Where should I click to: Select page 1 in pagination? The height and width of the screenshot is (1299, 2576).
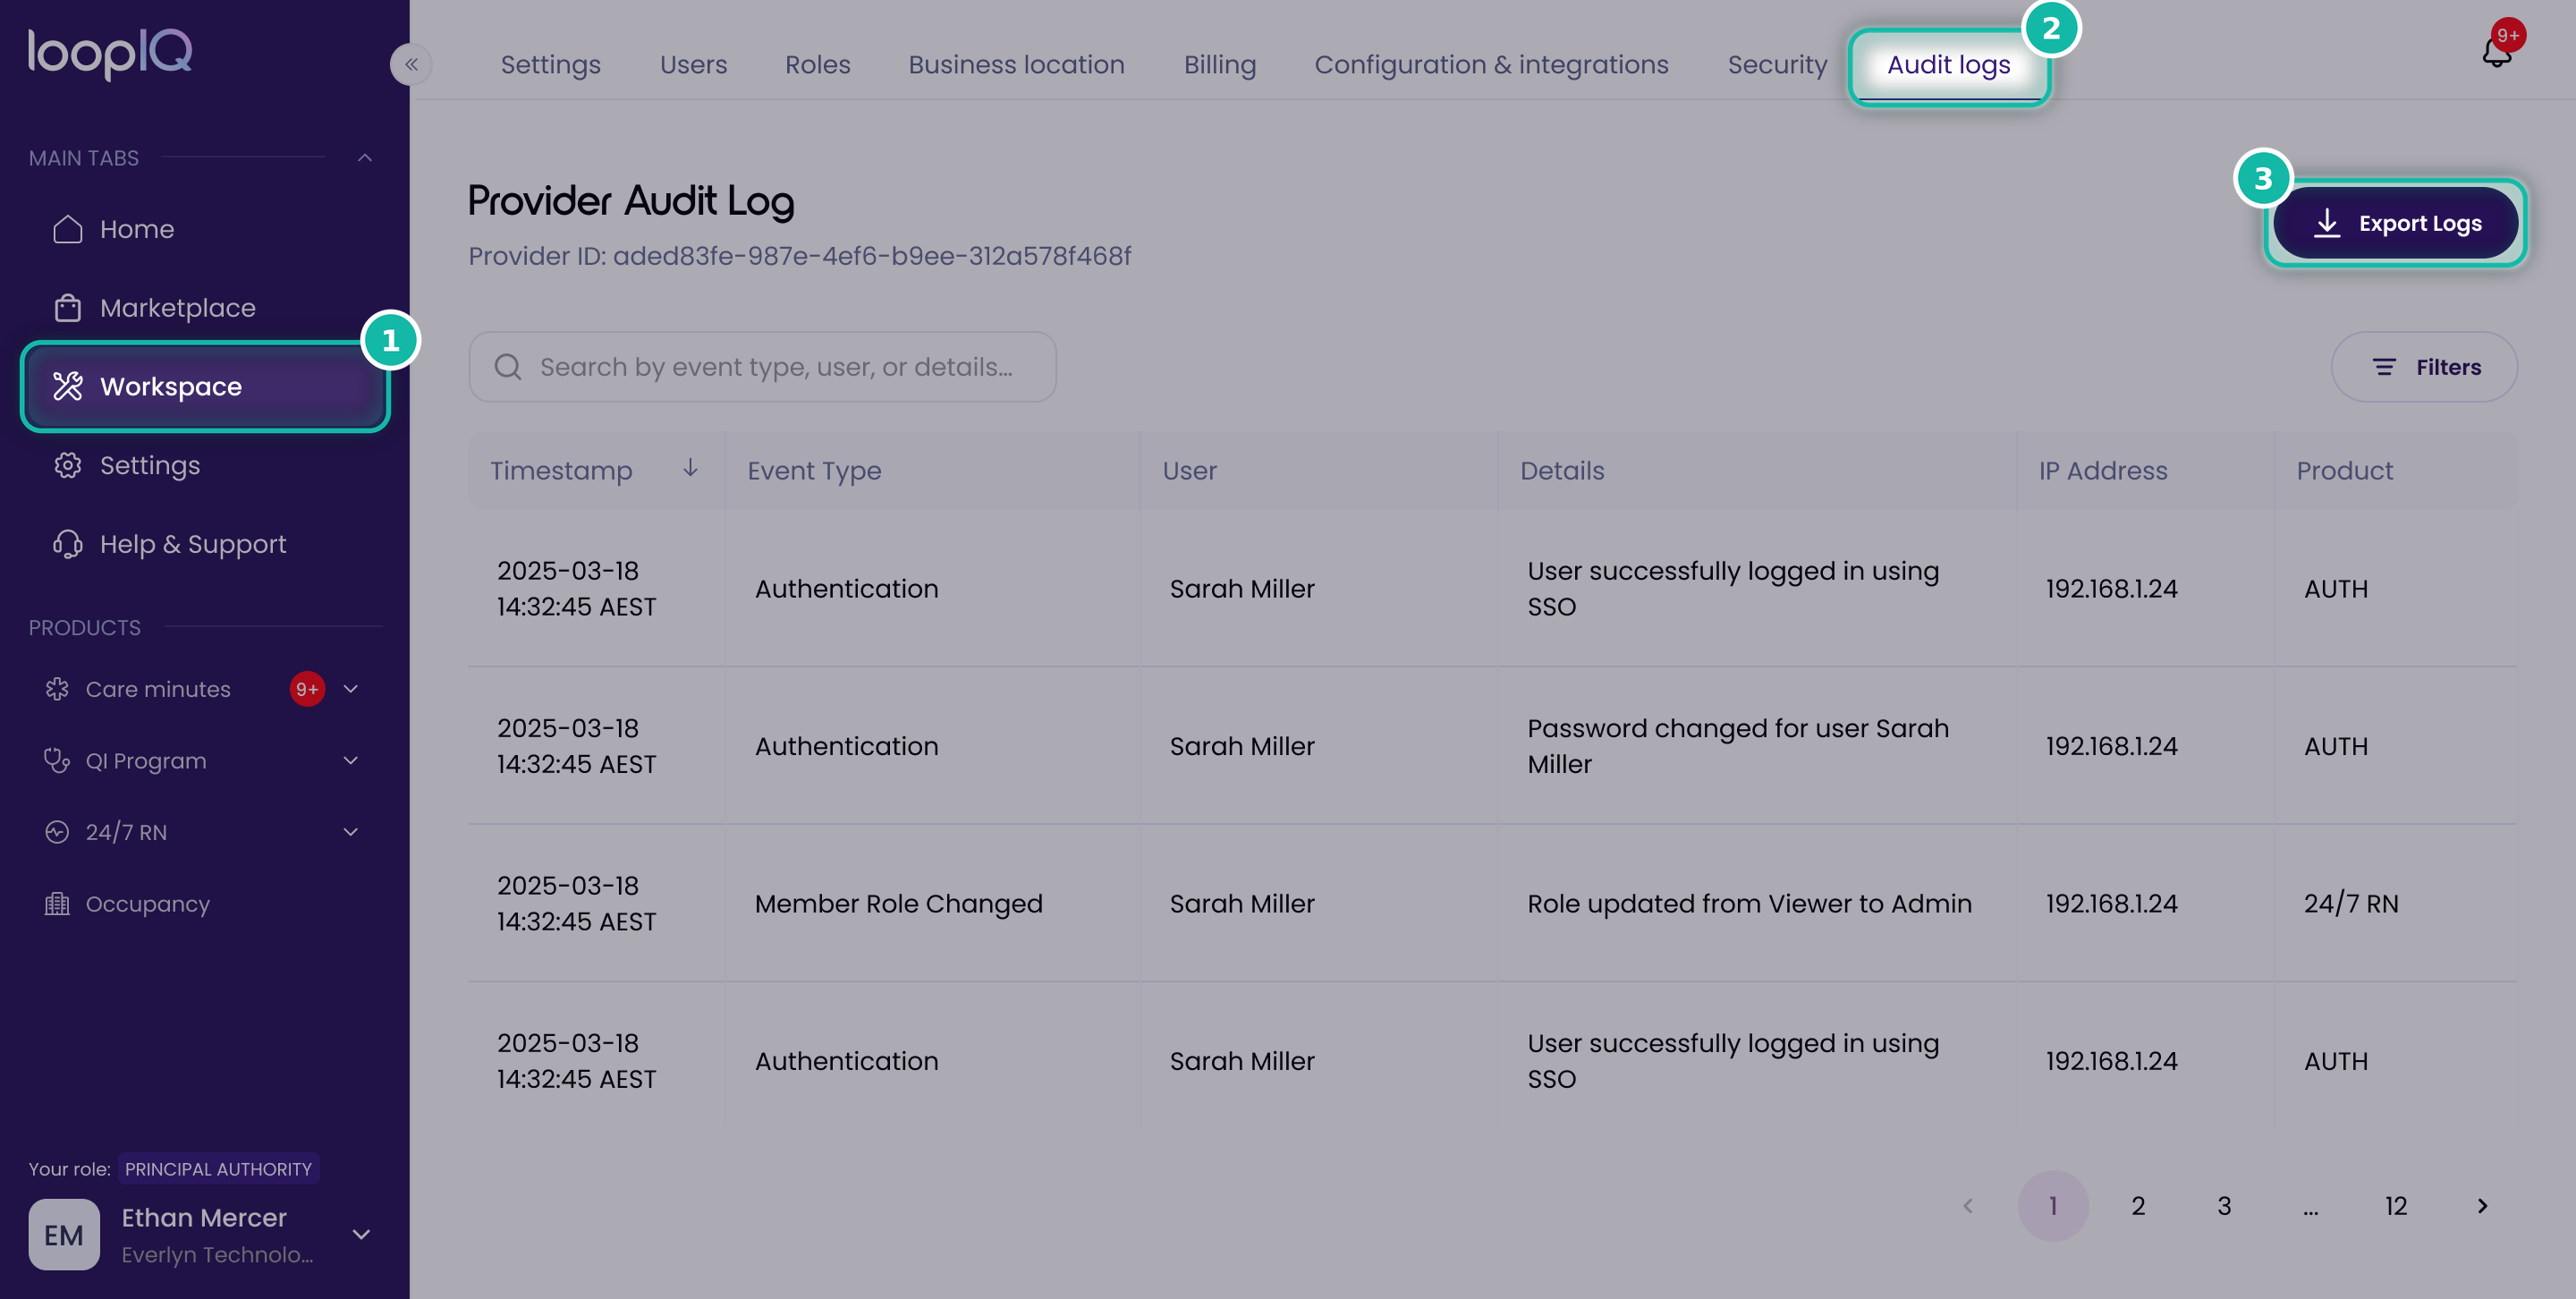click(2053, 1206)
